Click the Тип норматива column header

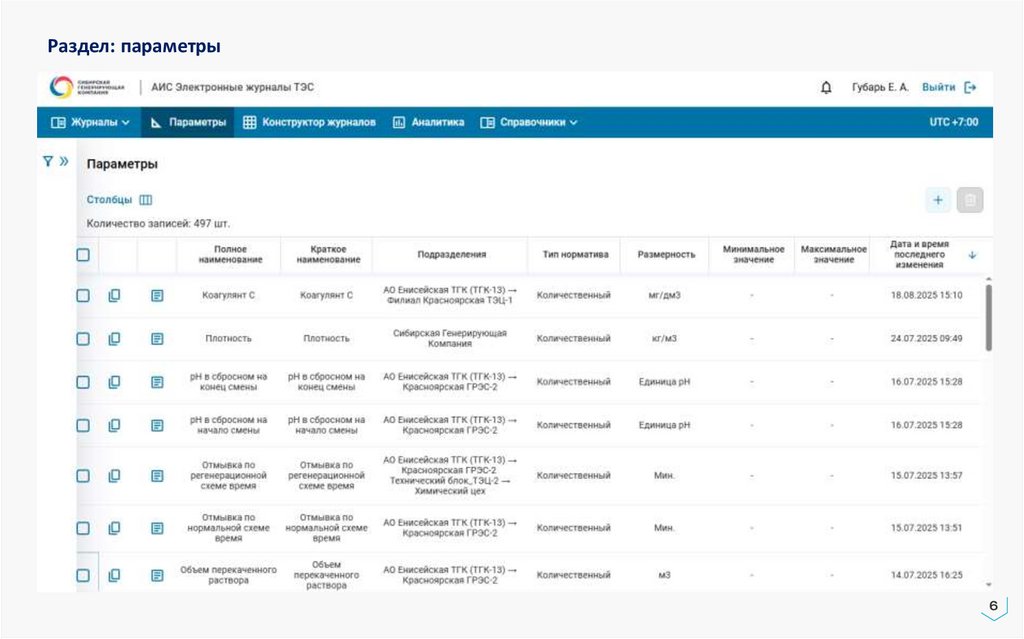click(575, 255)
